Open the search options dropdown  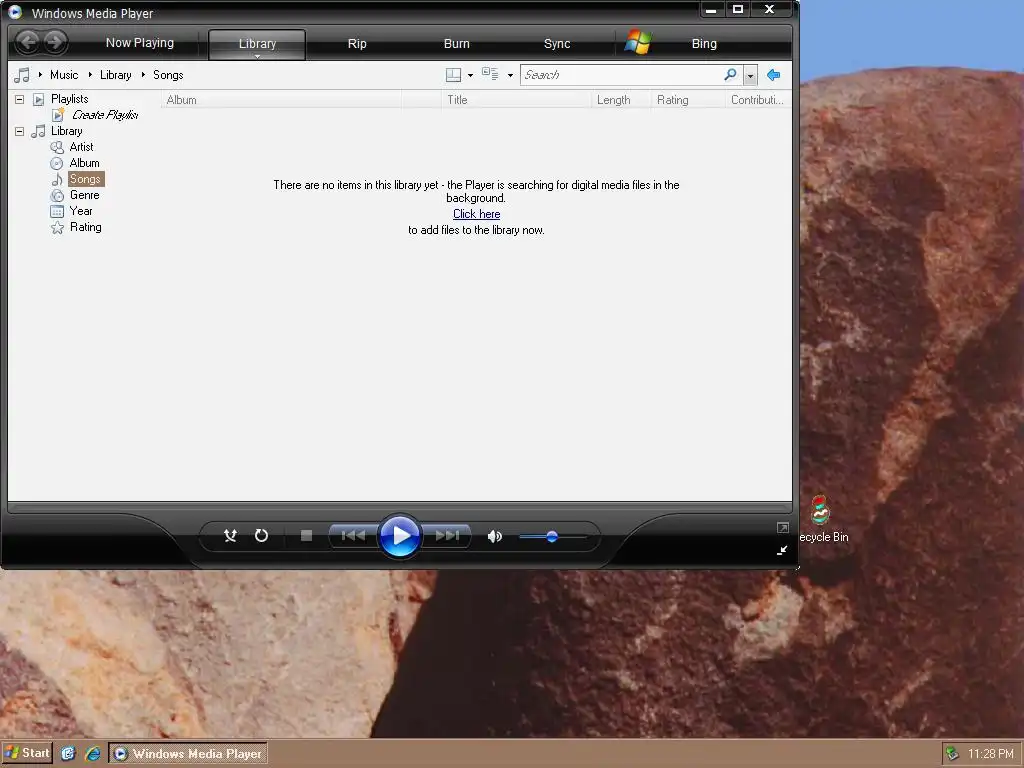click(750, 76)
